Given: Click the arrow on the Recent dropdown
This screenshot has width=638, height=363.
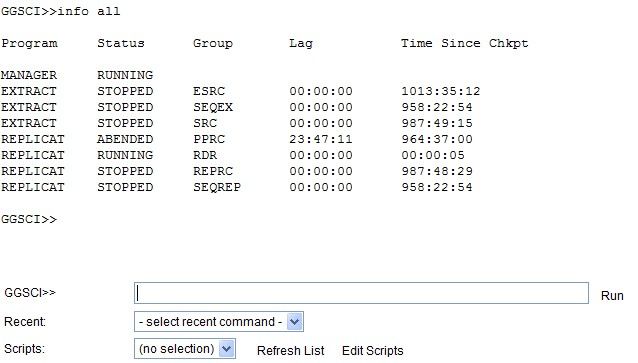Looking at the screenshot, I should point(295,322).
